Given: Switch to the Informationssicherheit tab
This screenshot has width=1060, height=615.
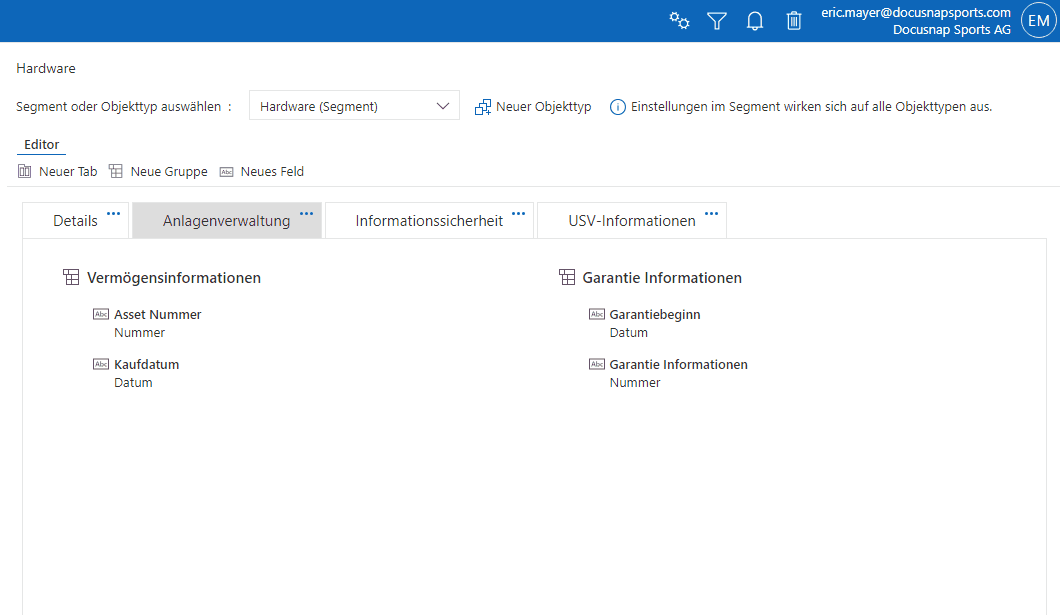Looking at the screenshot, I should coord(429,220).
